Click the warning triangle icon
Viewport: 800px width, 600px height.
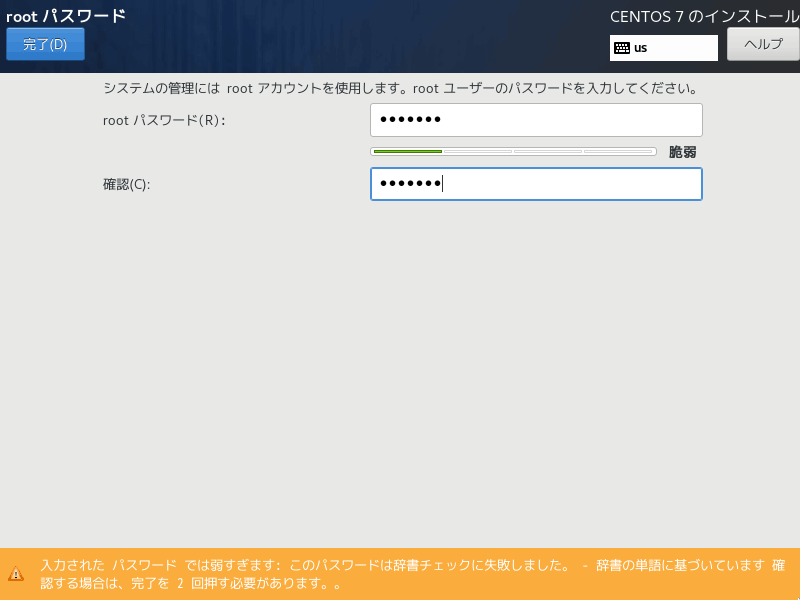pyautogui.click(x=16, y=574)
